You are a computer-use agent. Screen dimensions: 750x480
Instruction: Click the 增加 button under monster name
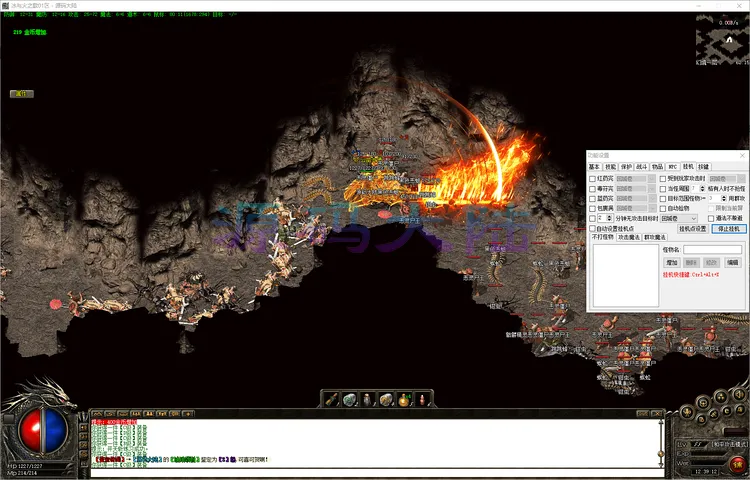pos(672,262)
